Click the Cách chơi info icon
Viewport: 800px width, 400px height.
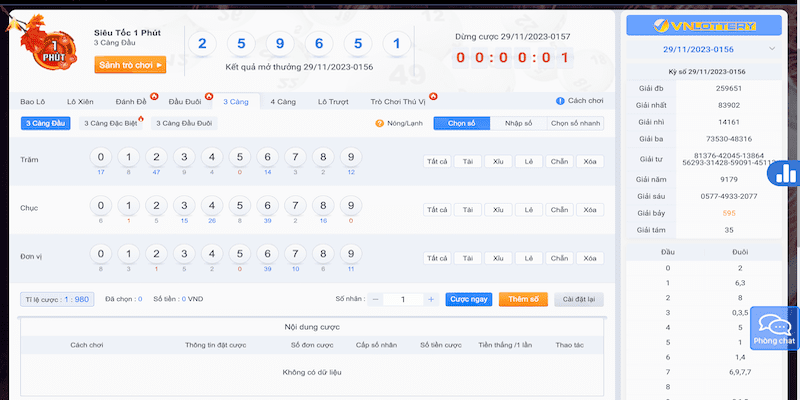click(x=560, y=101)
